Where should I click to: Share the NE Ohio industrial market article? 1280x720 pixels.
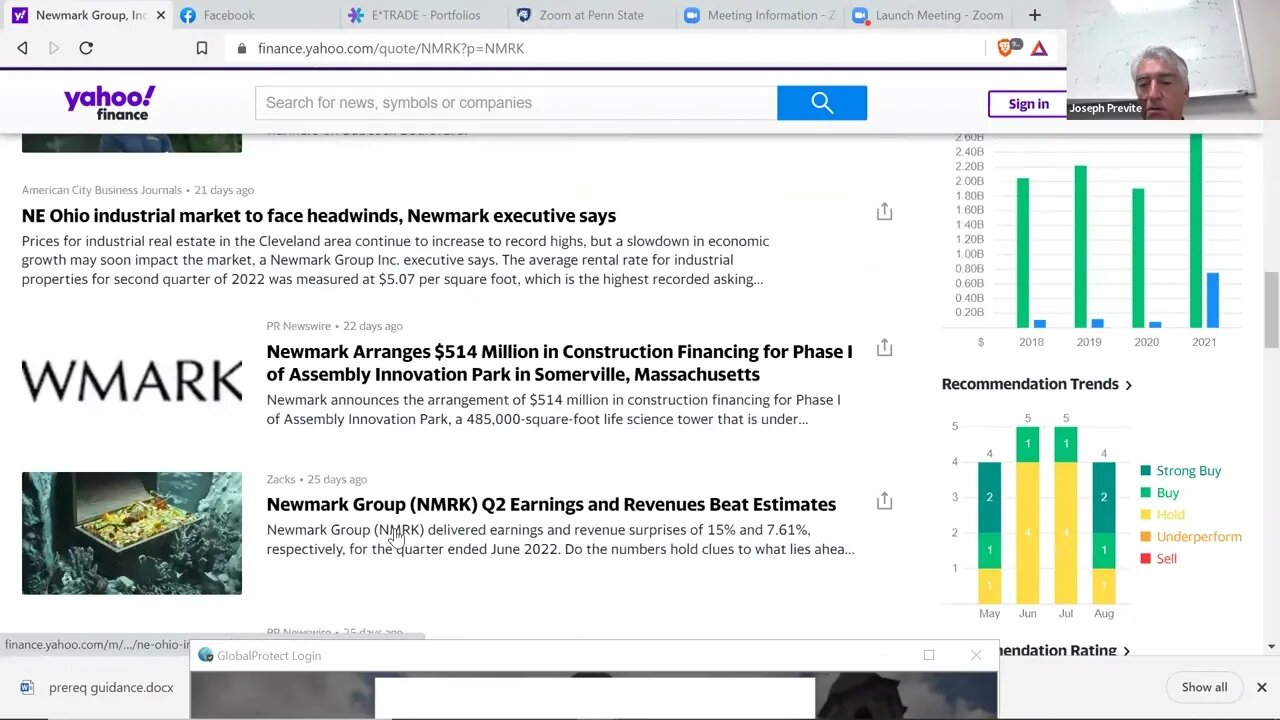[x=884, y=211]
